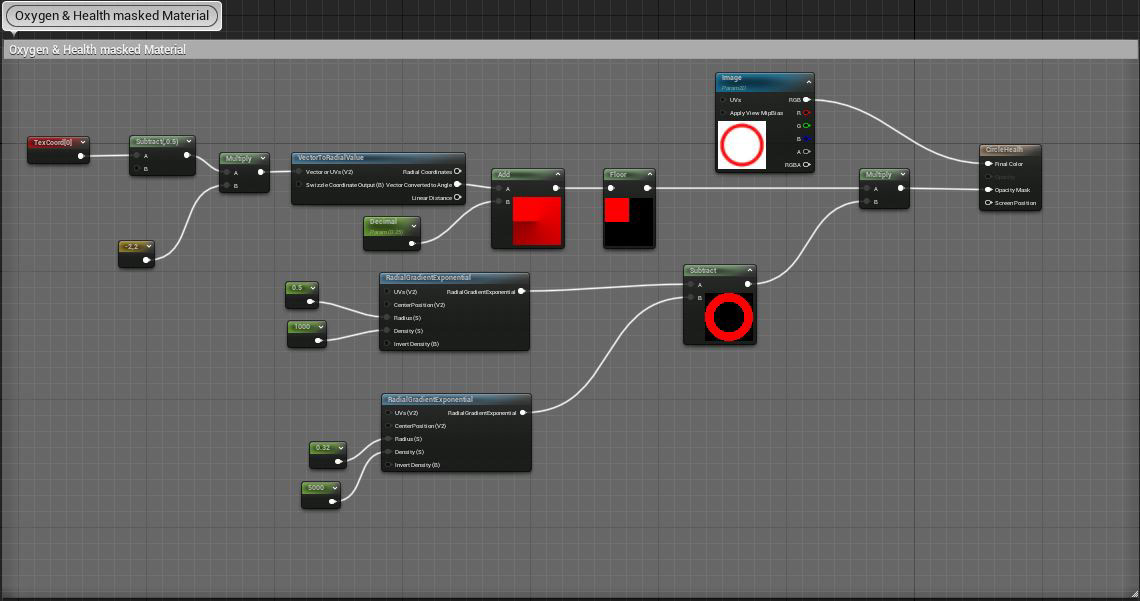Click the 0.32 constant output pin

coord(338,461)
